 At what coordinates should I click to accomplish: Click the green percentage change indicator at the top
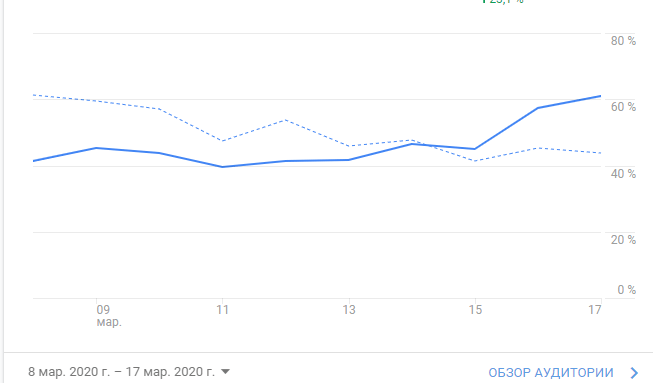[502, 2]
